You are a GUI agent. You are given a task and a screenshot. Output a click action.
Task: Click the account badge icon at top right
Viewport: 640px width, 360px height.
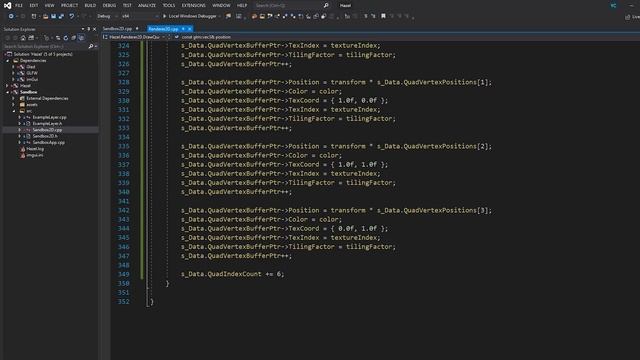pyautogui.click(x=613, y=5)
